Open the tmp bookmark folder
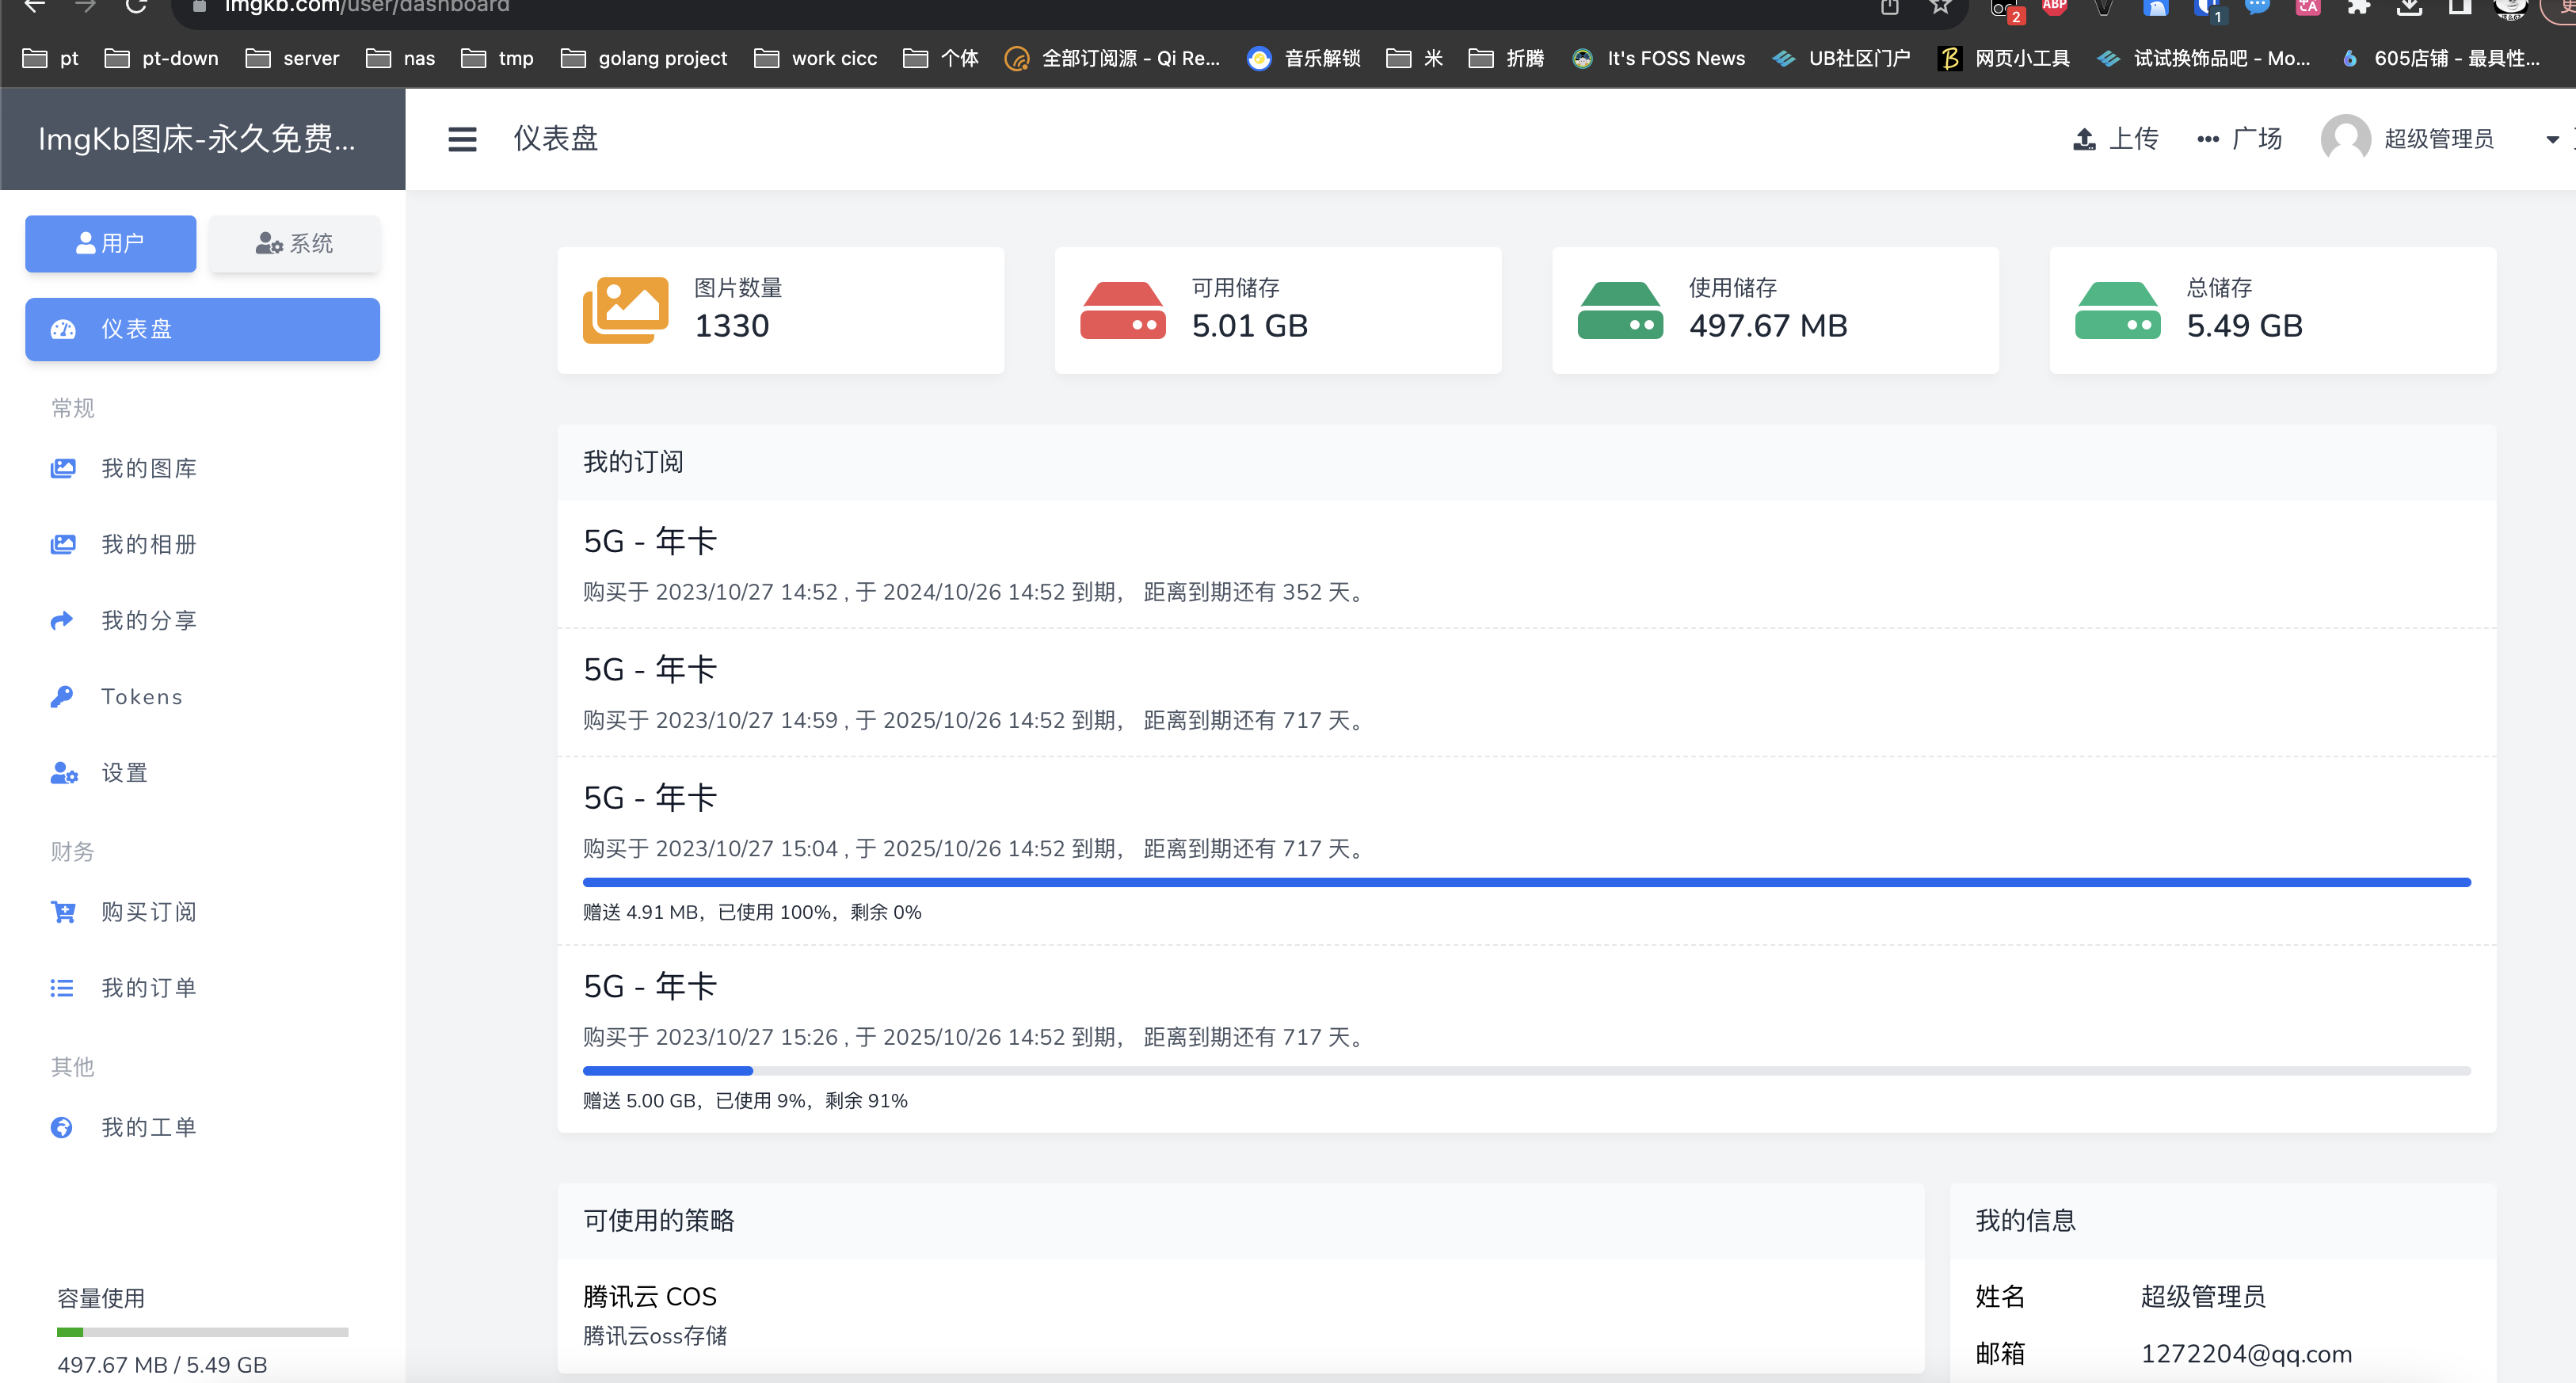2576x1383 pixels. (497, 58)
